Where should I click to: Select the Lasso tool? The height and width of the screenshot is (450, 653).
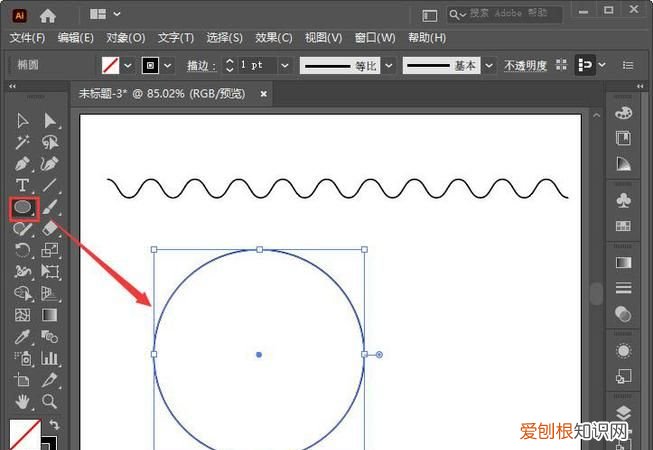[50, 142]
